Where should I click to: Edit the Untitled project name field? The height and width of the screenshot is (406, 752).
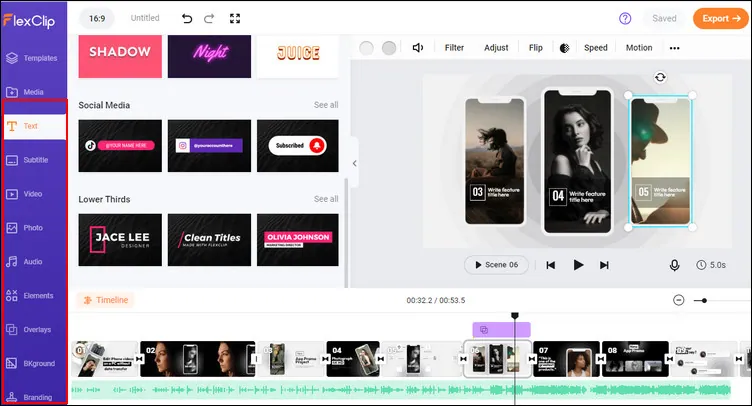click(145, 18)
